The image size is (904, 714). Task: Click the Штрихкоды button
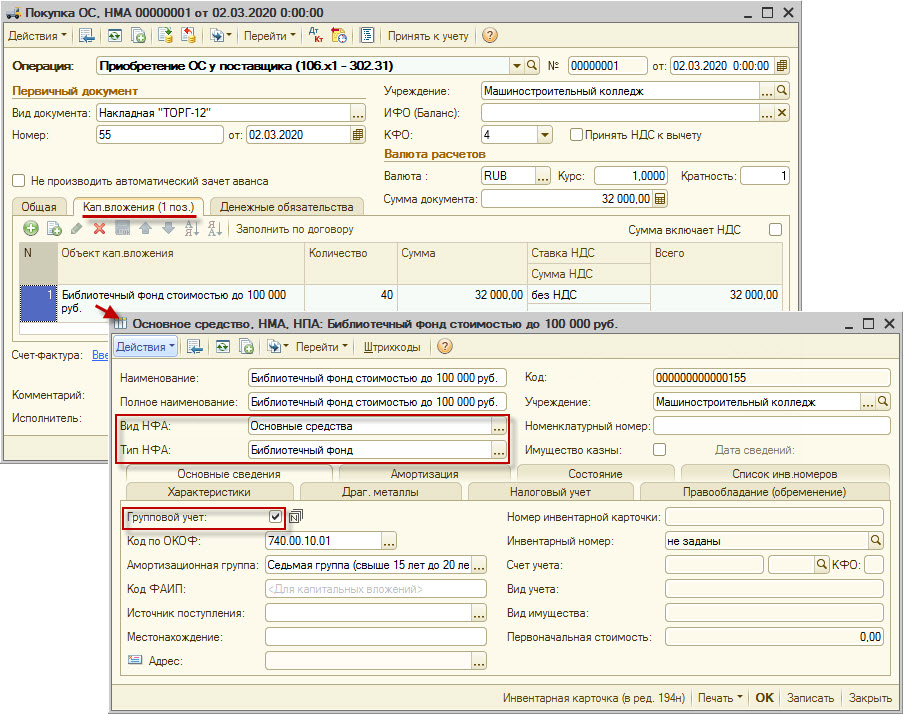(x=392, y=347)
